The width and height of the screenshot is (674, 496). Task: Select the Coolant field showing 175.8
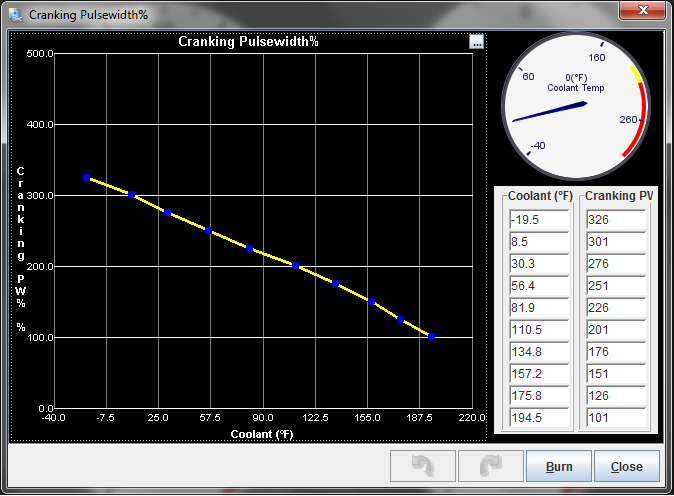coord(539,395)
